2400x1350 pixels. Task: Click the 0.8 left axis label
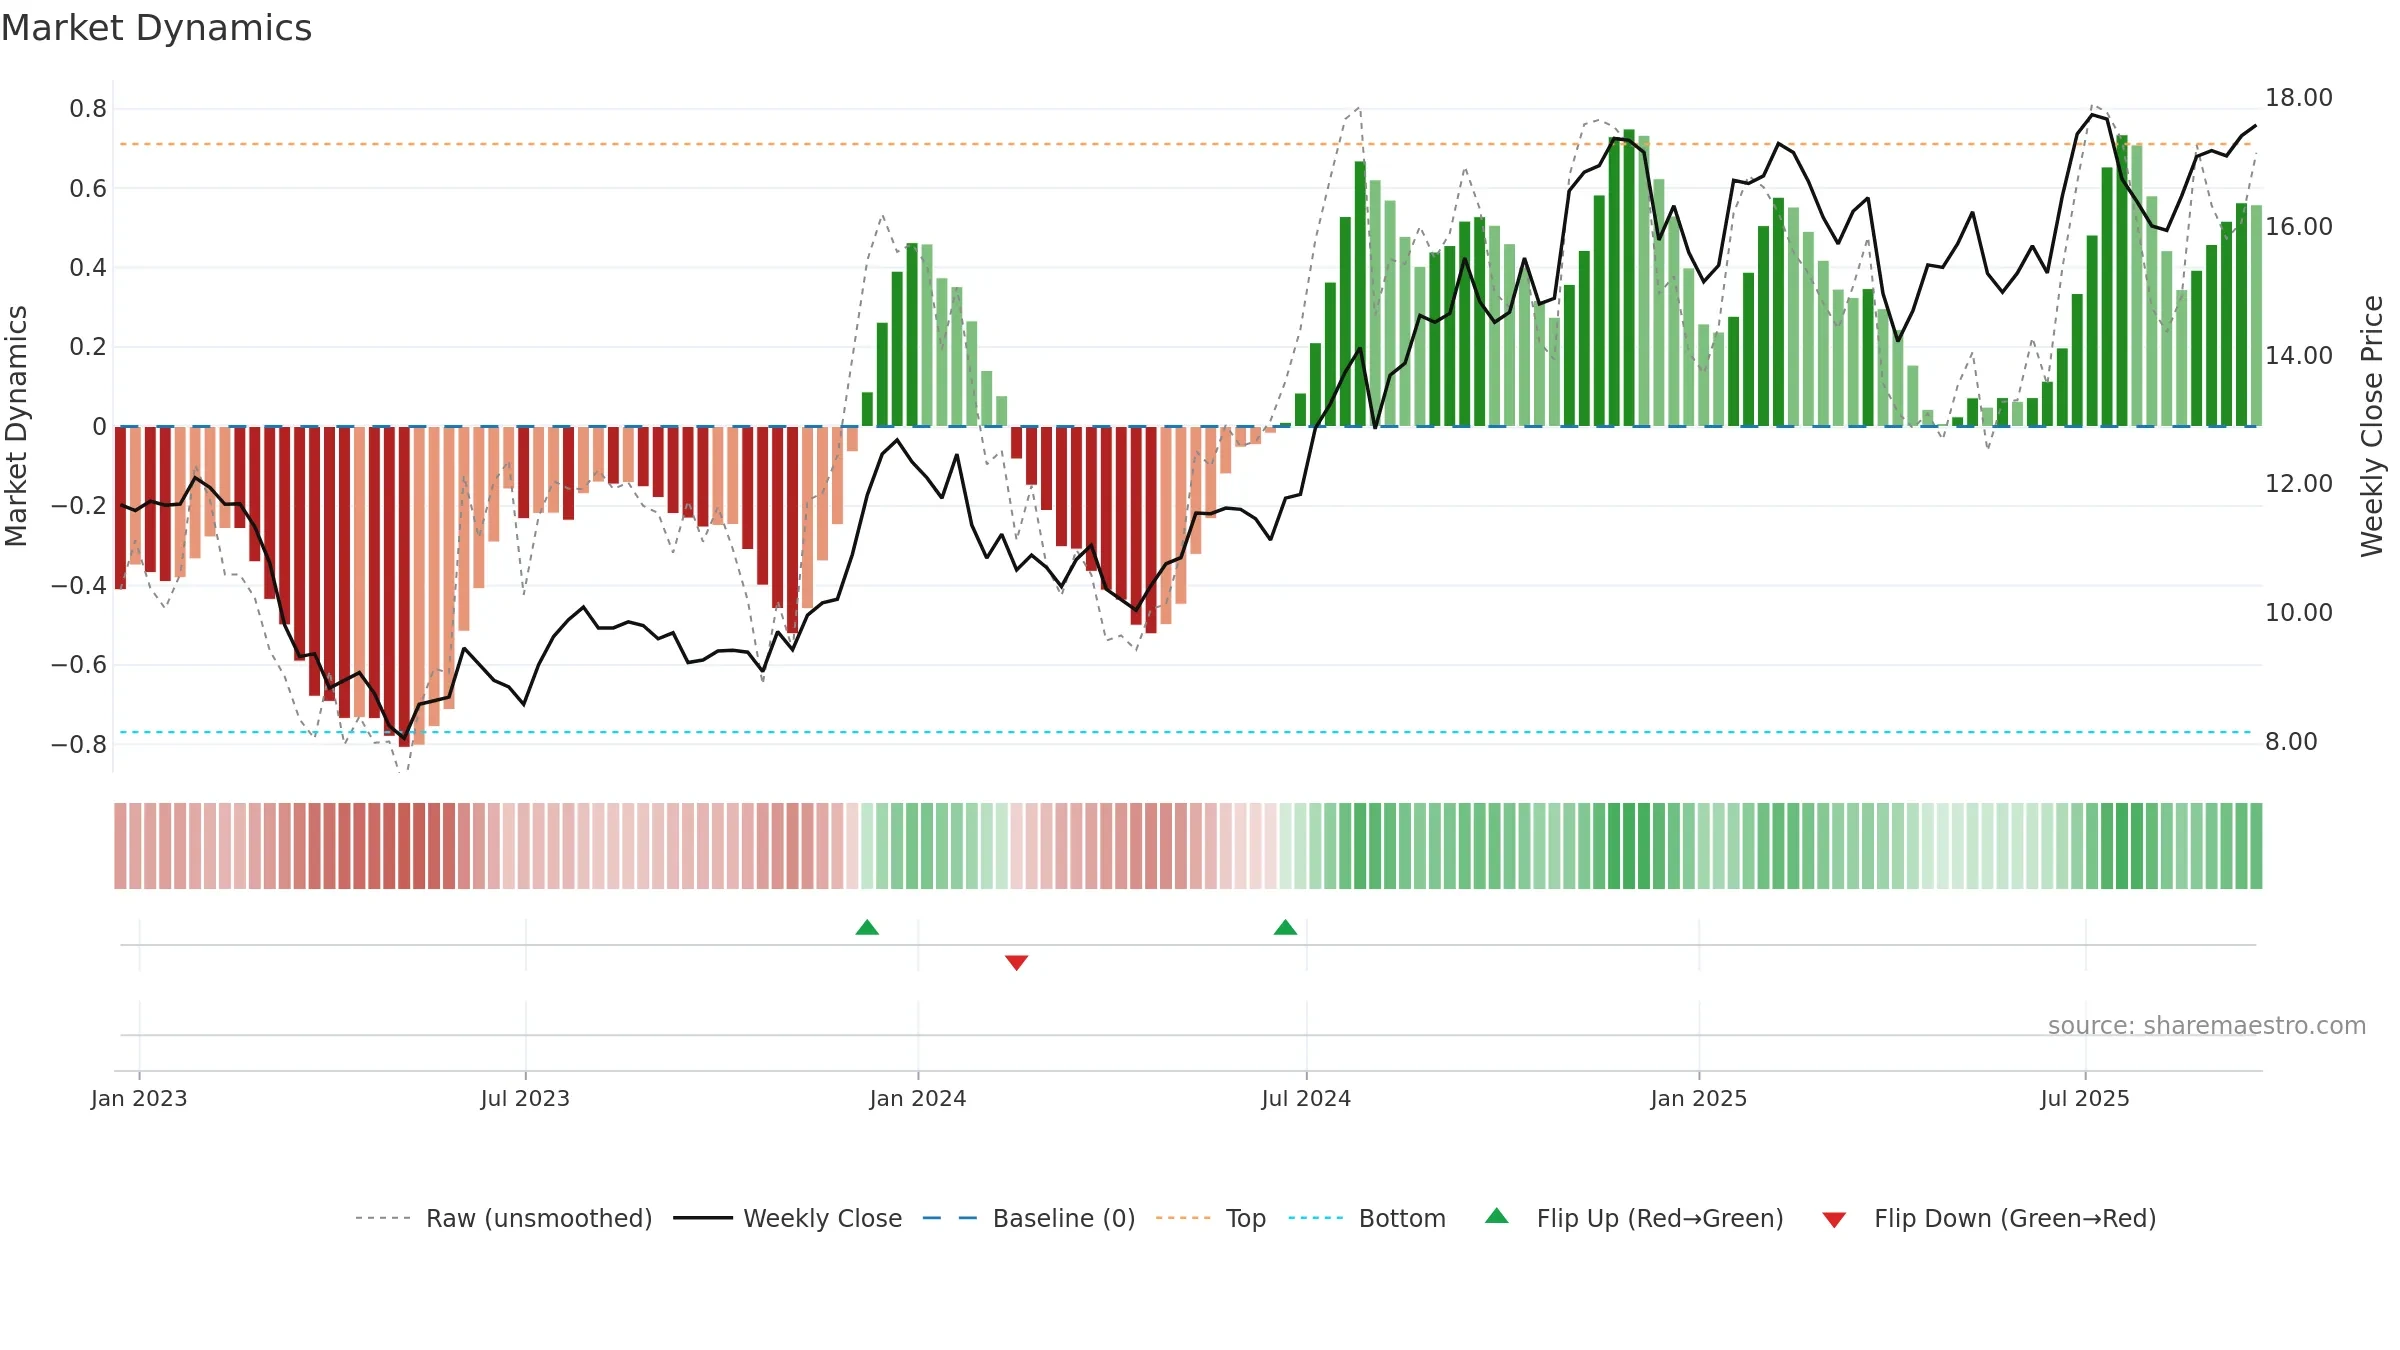tap(88, 109)
